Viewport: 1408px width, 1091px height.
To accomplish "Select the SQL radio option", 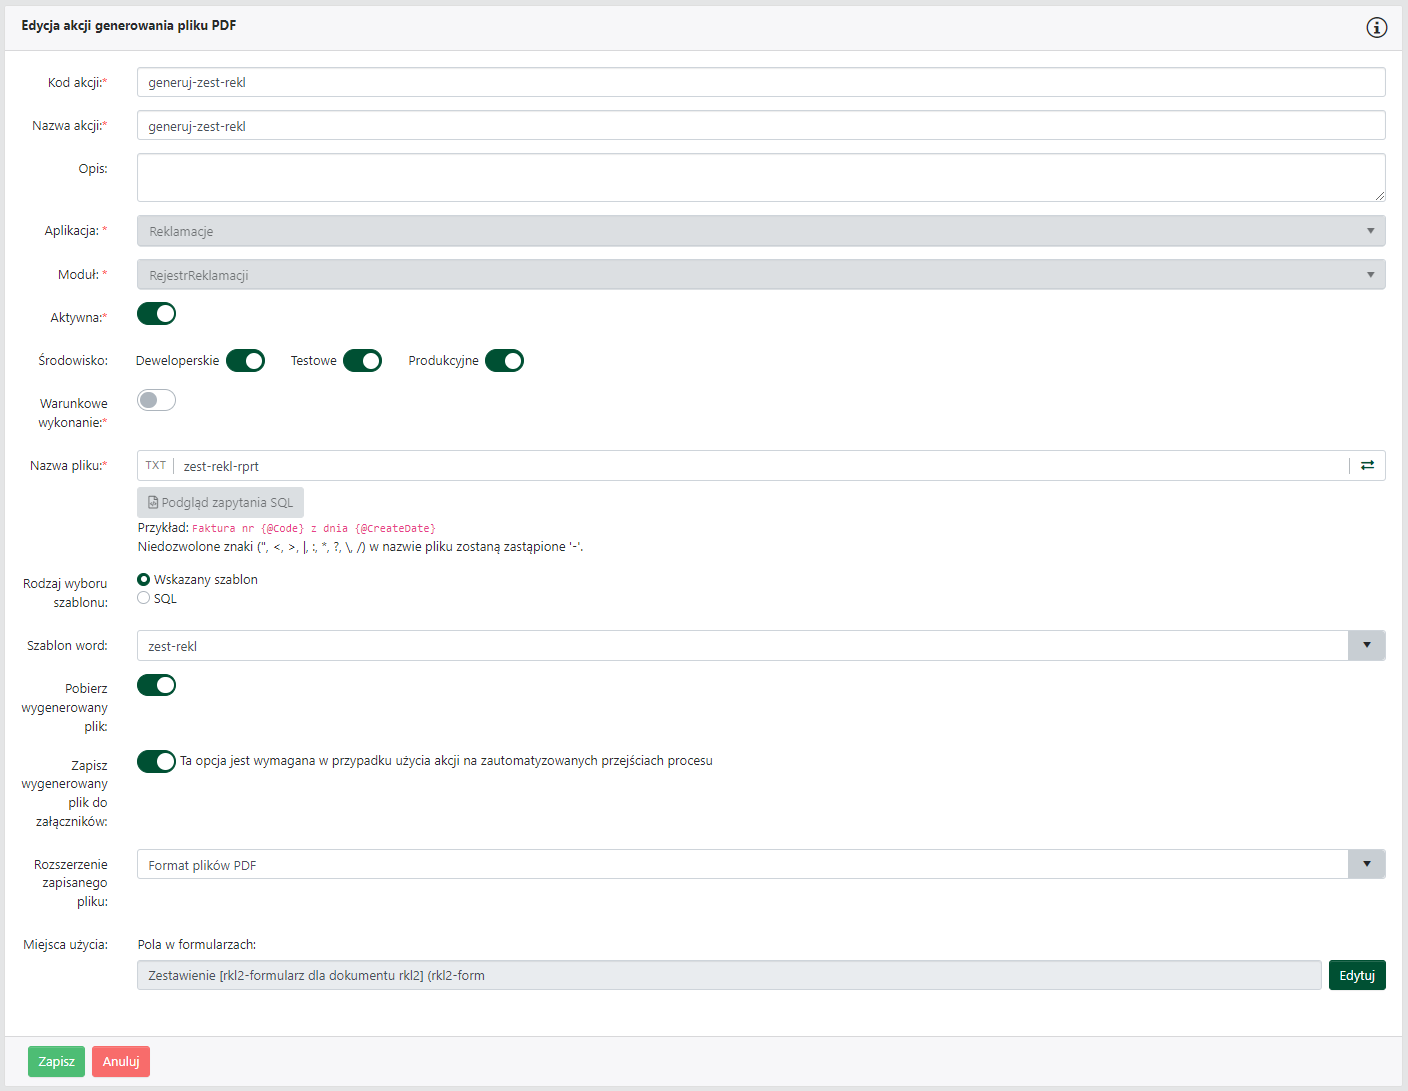I will [x=144, y=598].
